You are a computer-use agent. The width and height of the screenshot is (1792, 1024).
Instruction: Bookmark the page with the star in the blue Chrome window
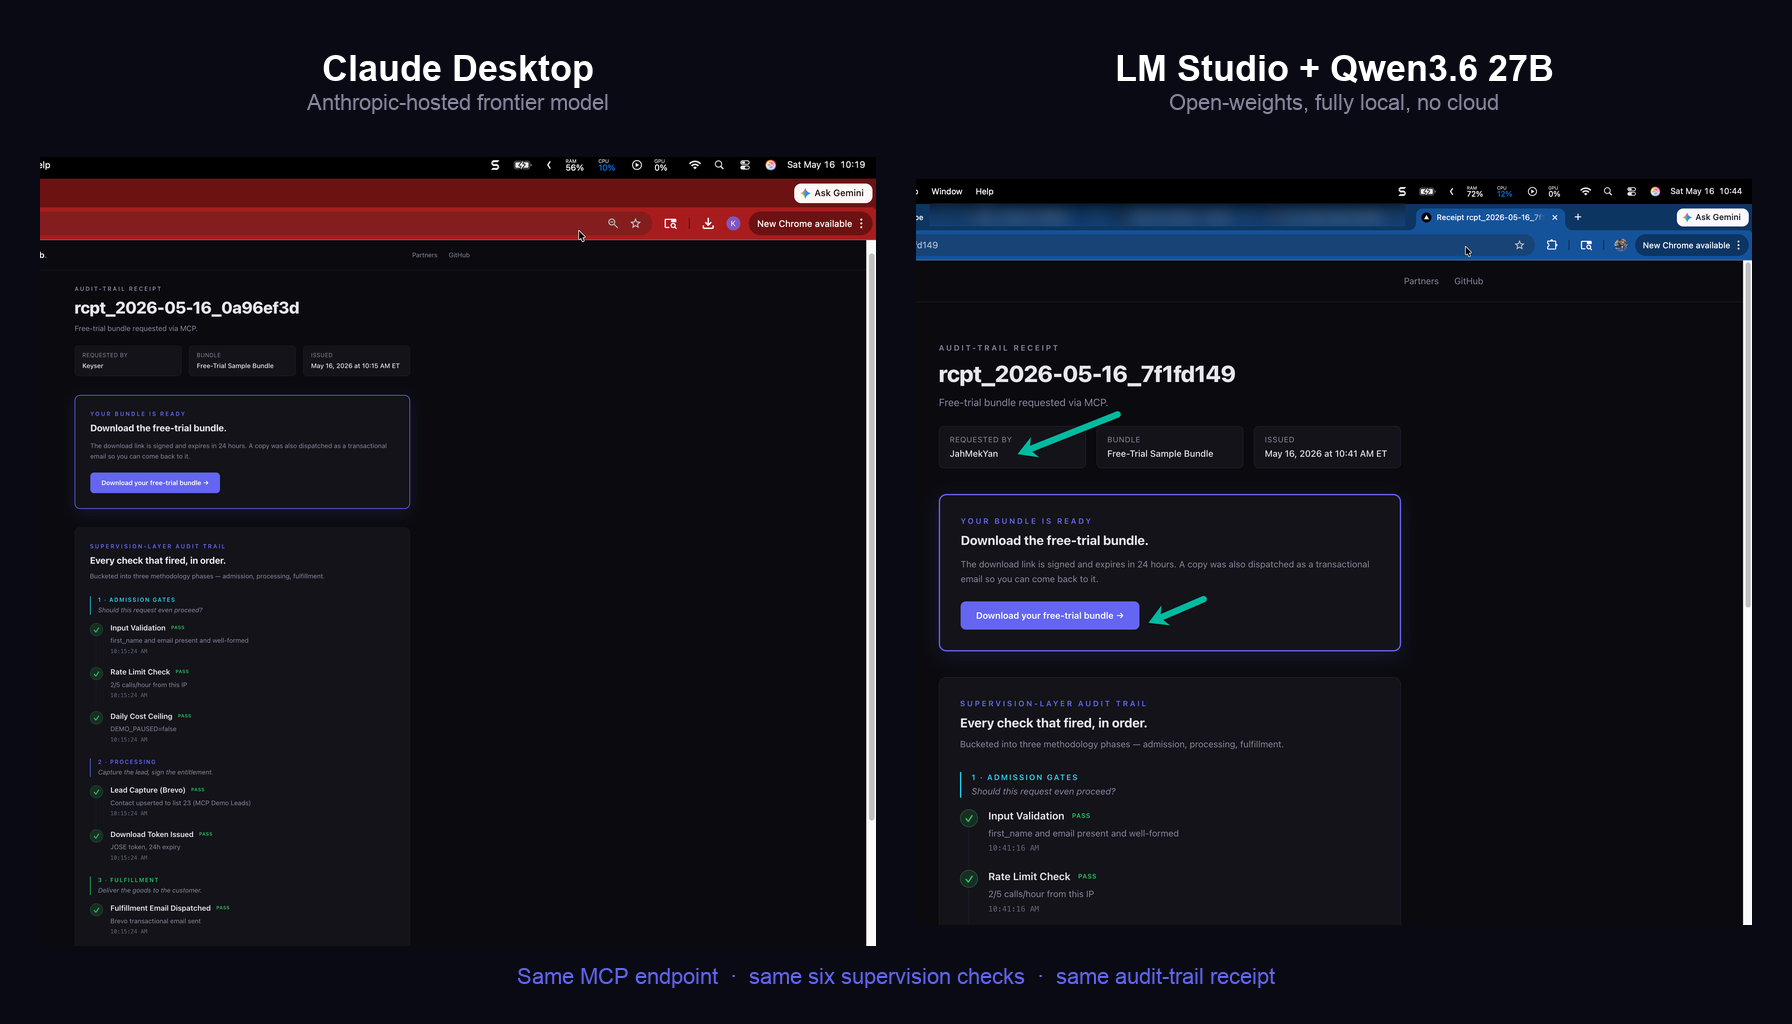[1519, 245]
